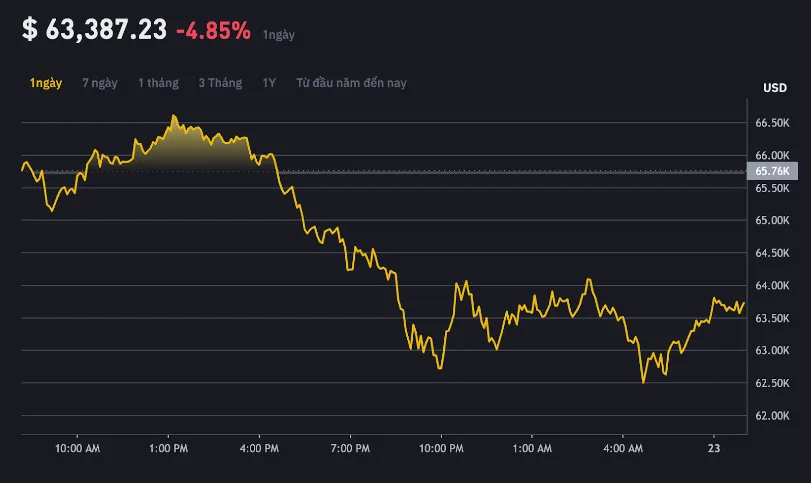Click the 64.50K axis label
The width and height of the screenshot is (811, 483).
(772, 253)
